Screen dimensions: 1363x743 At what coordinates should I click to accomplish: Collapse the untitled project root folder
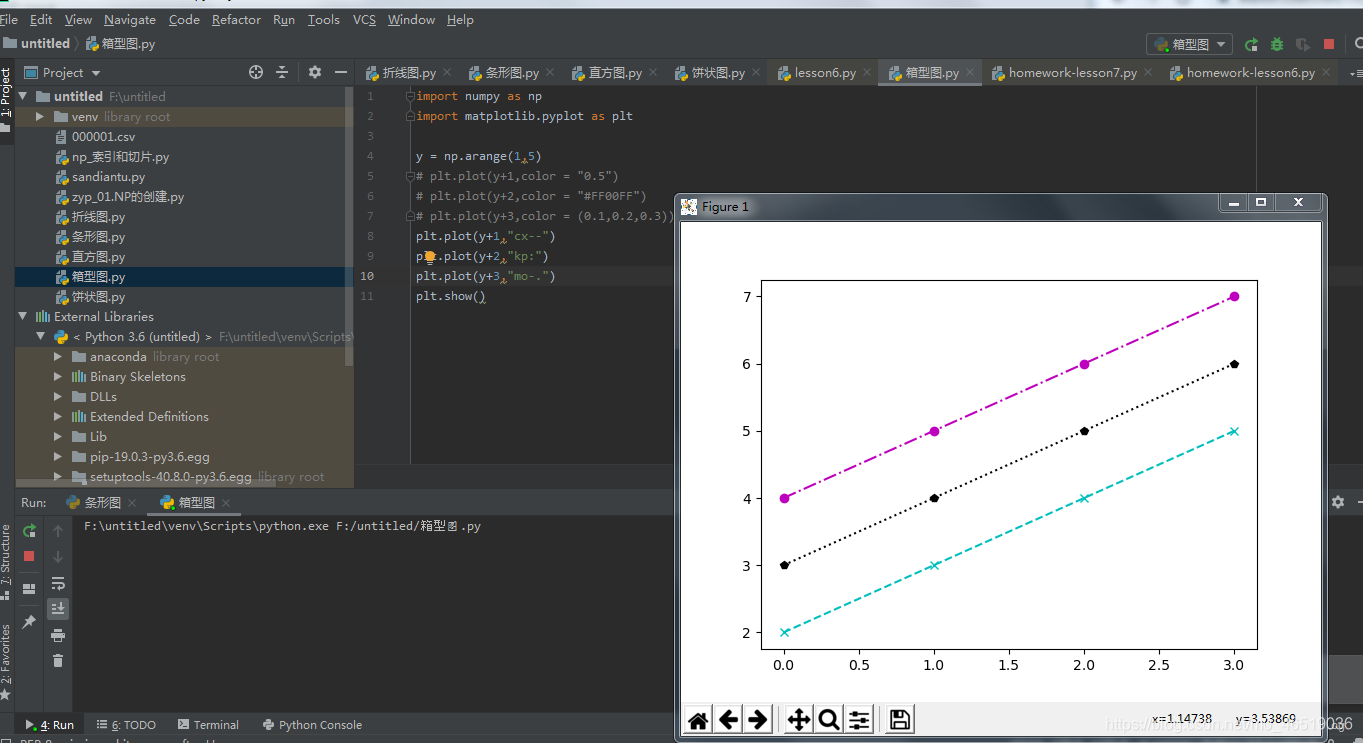[x=22, y=97]
